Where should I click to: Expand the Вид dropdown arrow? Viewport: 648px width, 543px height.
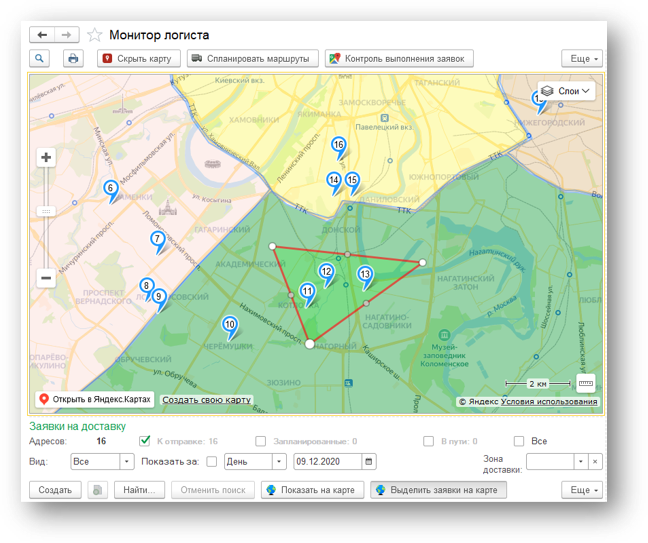[x=127, y=462]
